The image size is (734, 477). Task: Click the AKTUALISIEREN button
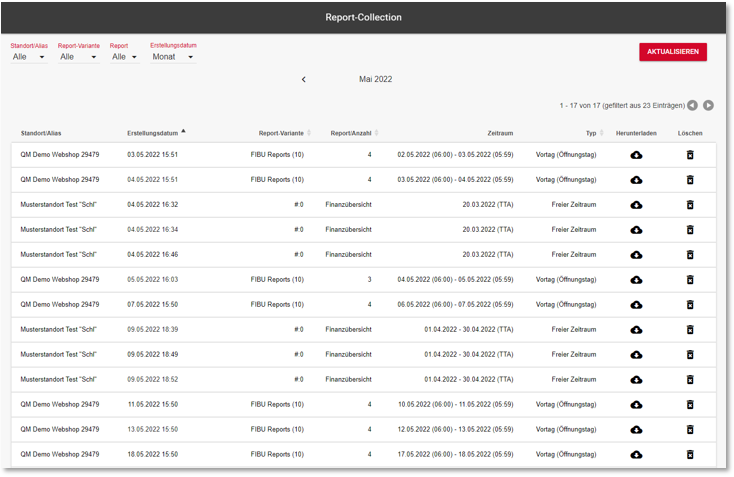(672, 52)
